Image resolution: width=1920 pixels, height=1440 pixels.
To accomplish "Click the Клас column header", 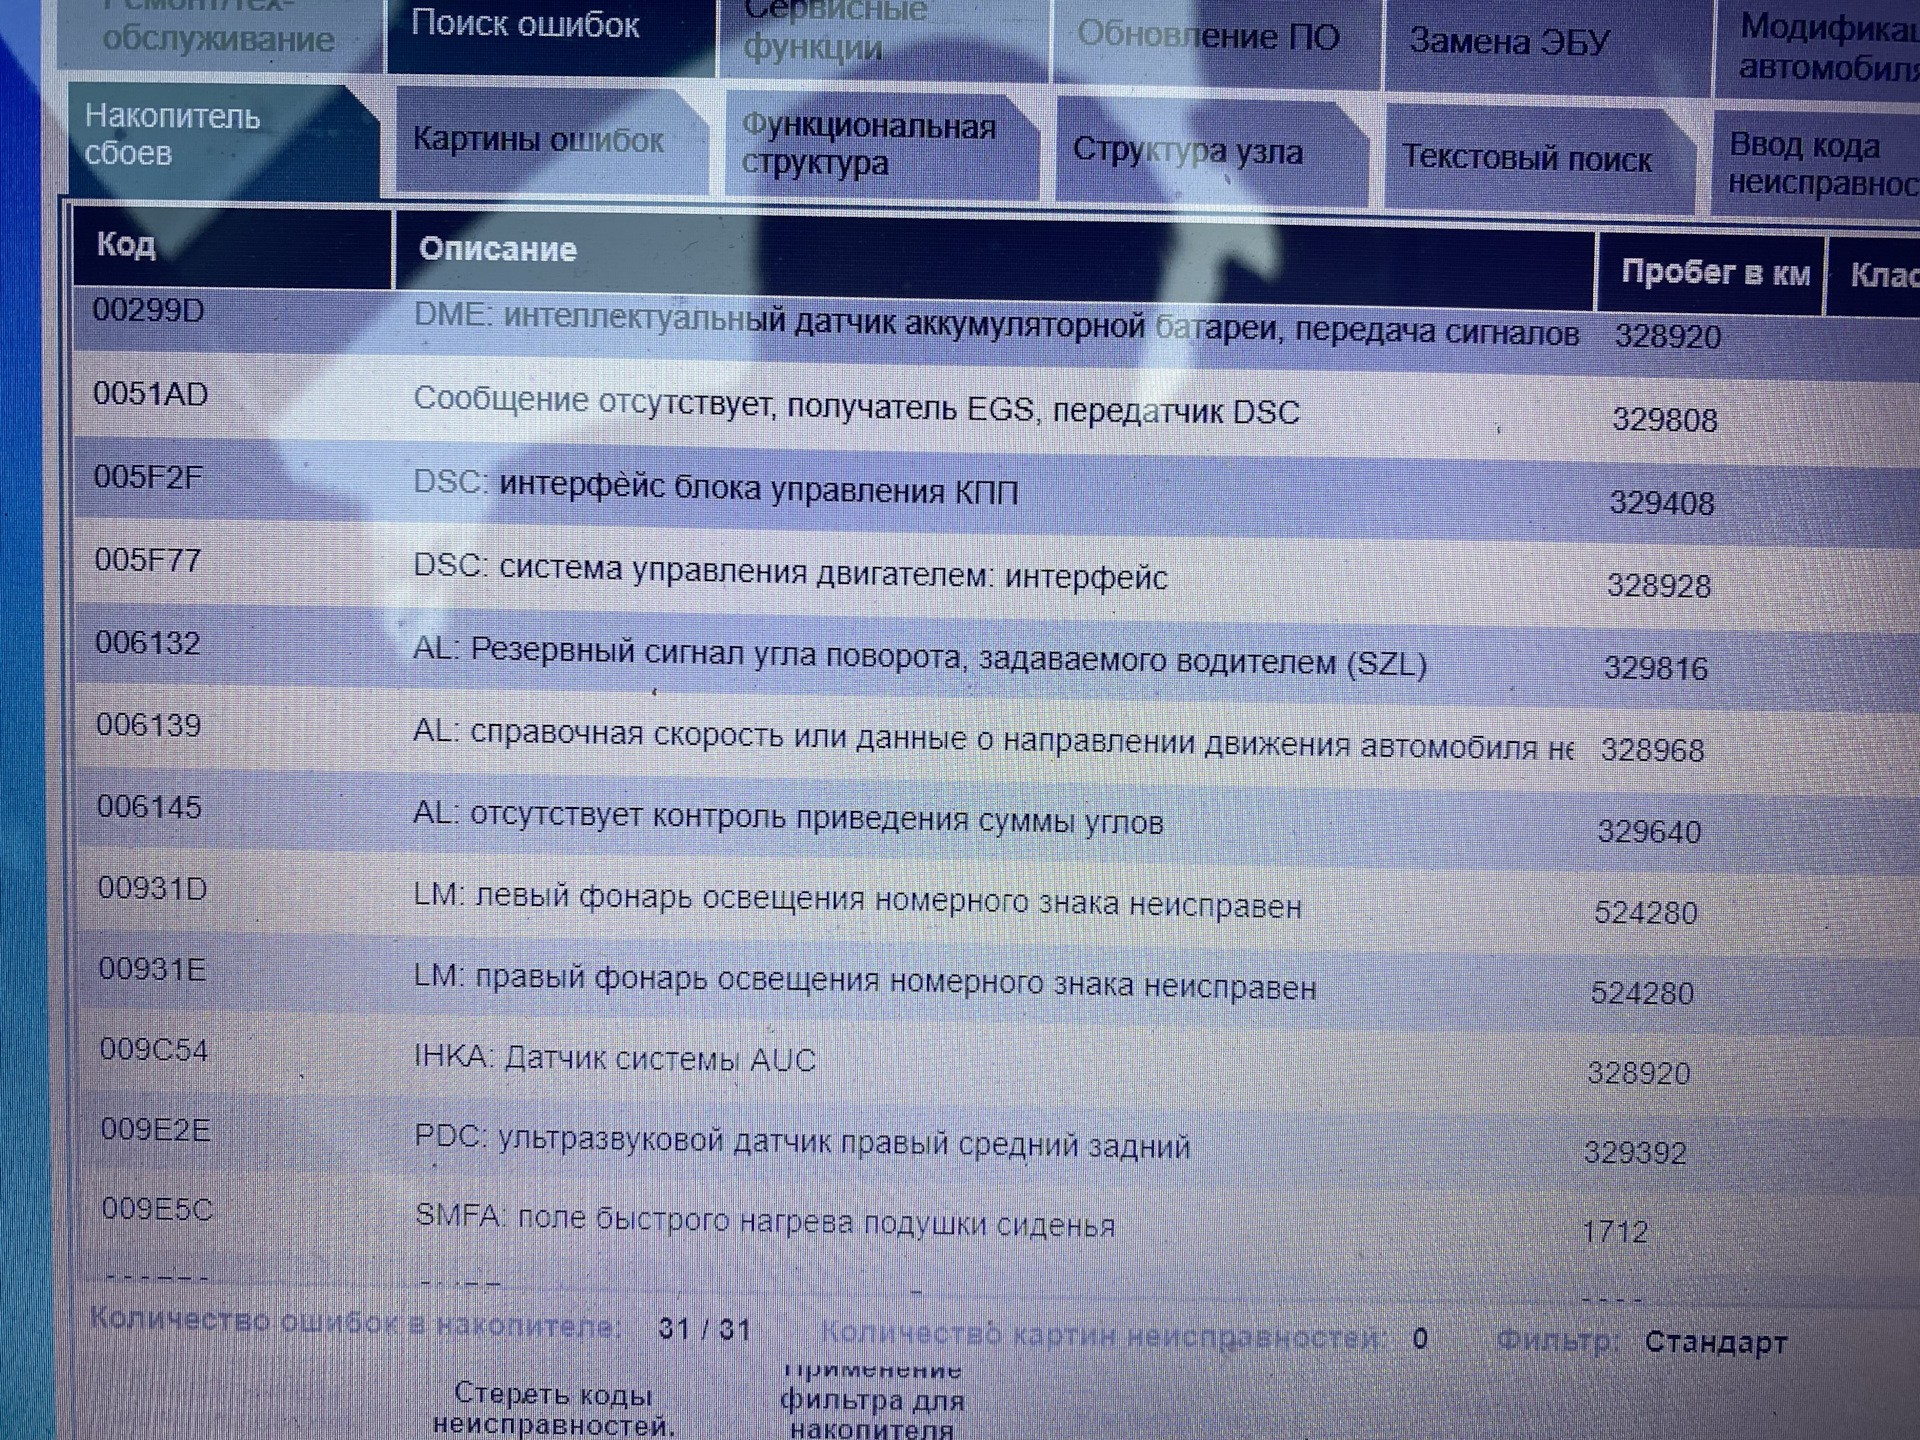I will [1874, 276].
